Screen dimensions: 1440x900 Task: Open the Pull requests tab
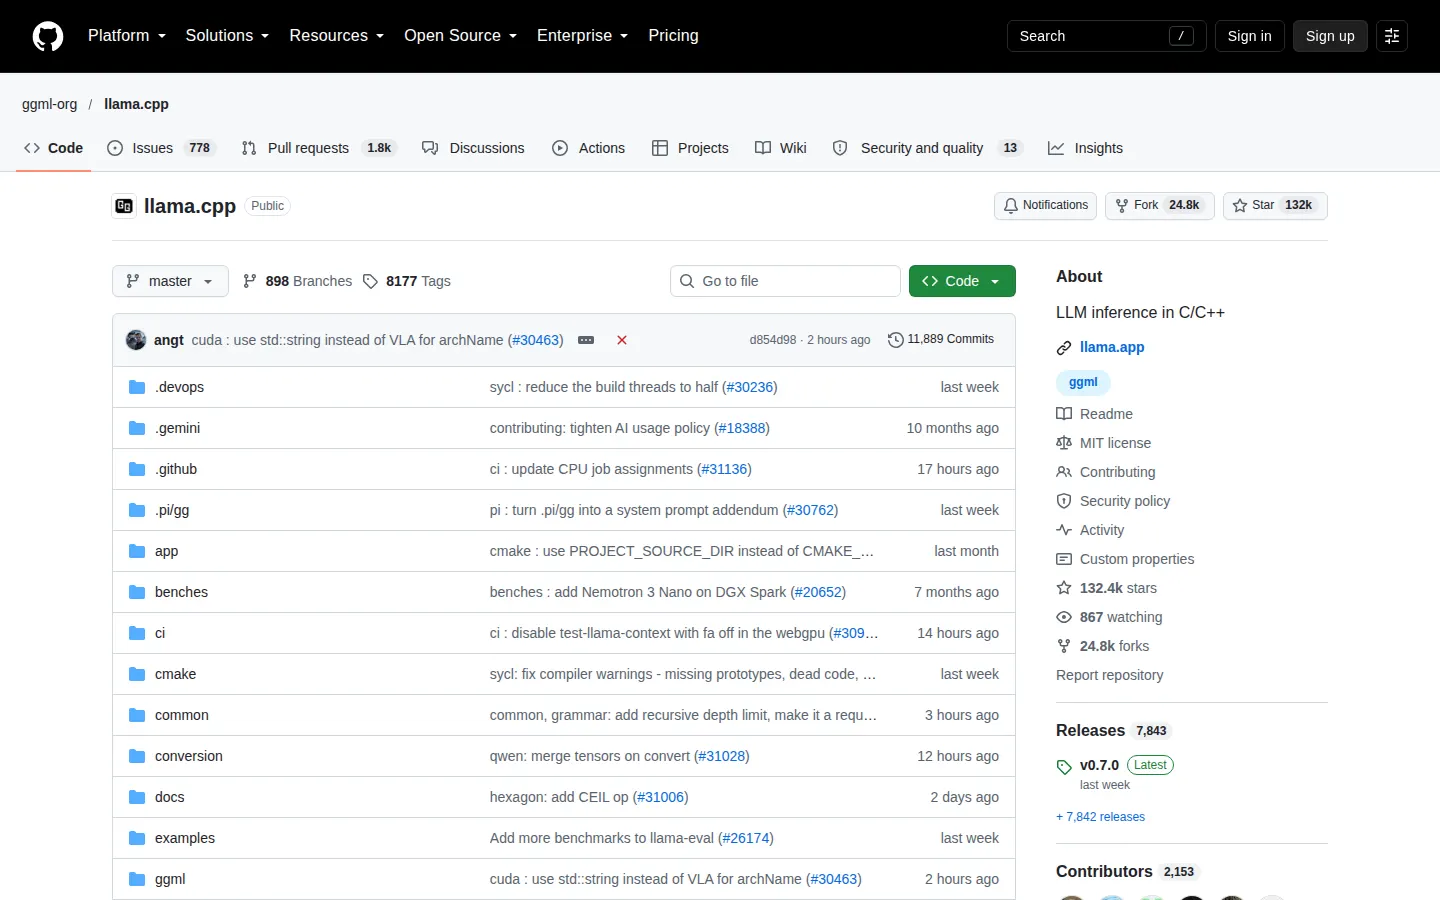coord(319,148)
